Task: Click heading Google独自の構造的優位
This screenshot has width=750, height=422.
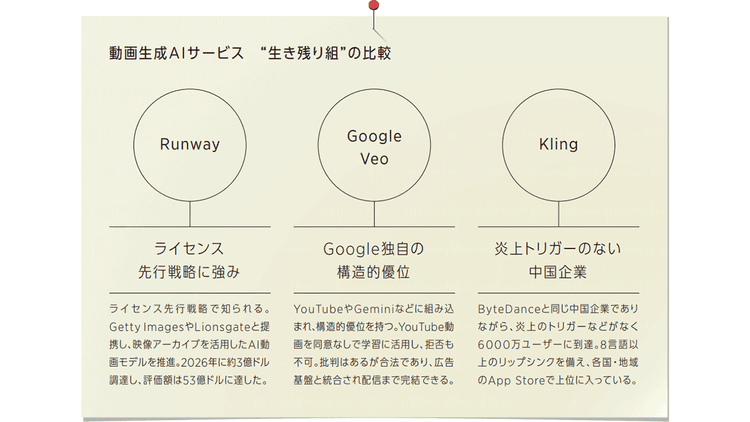Action: pyautogui.click(x=374, y=260)
